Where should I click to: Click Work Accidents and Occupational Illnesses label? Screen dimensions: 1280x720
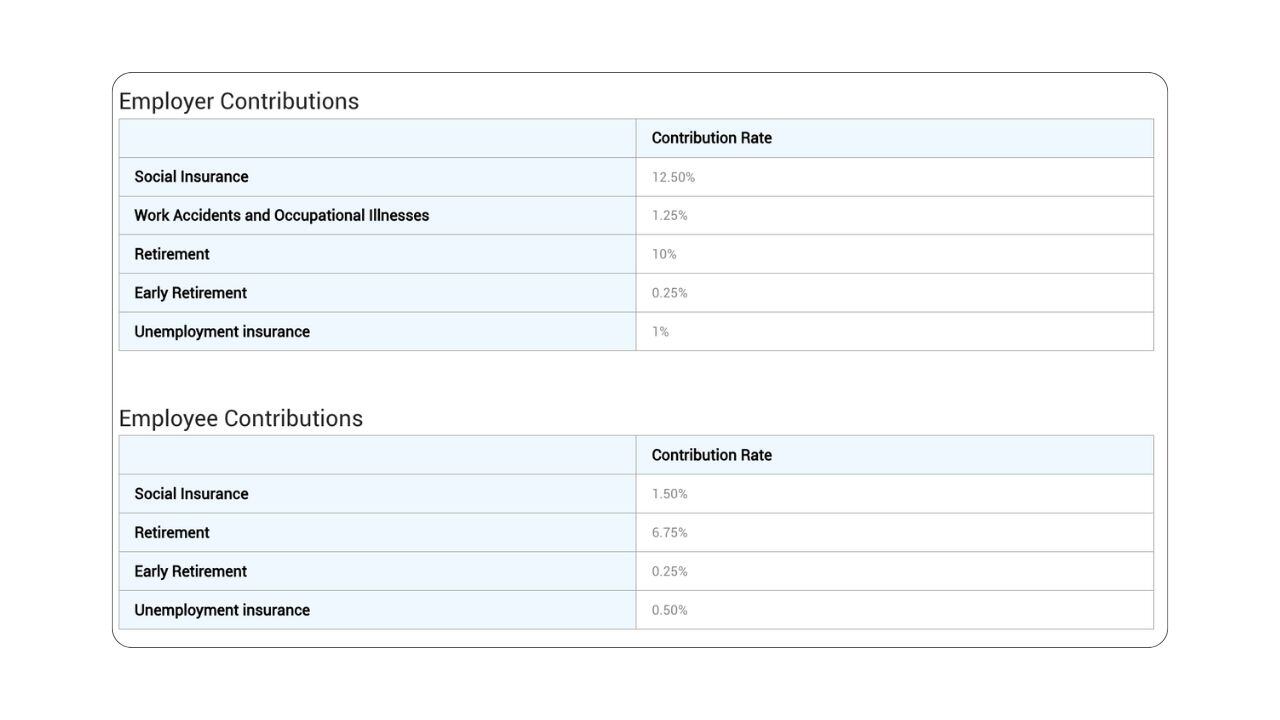[281, 215]
